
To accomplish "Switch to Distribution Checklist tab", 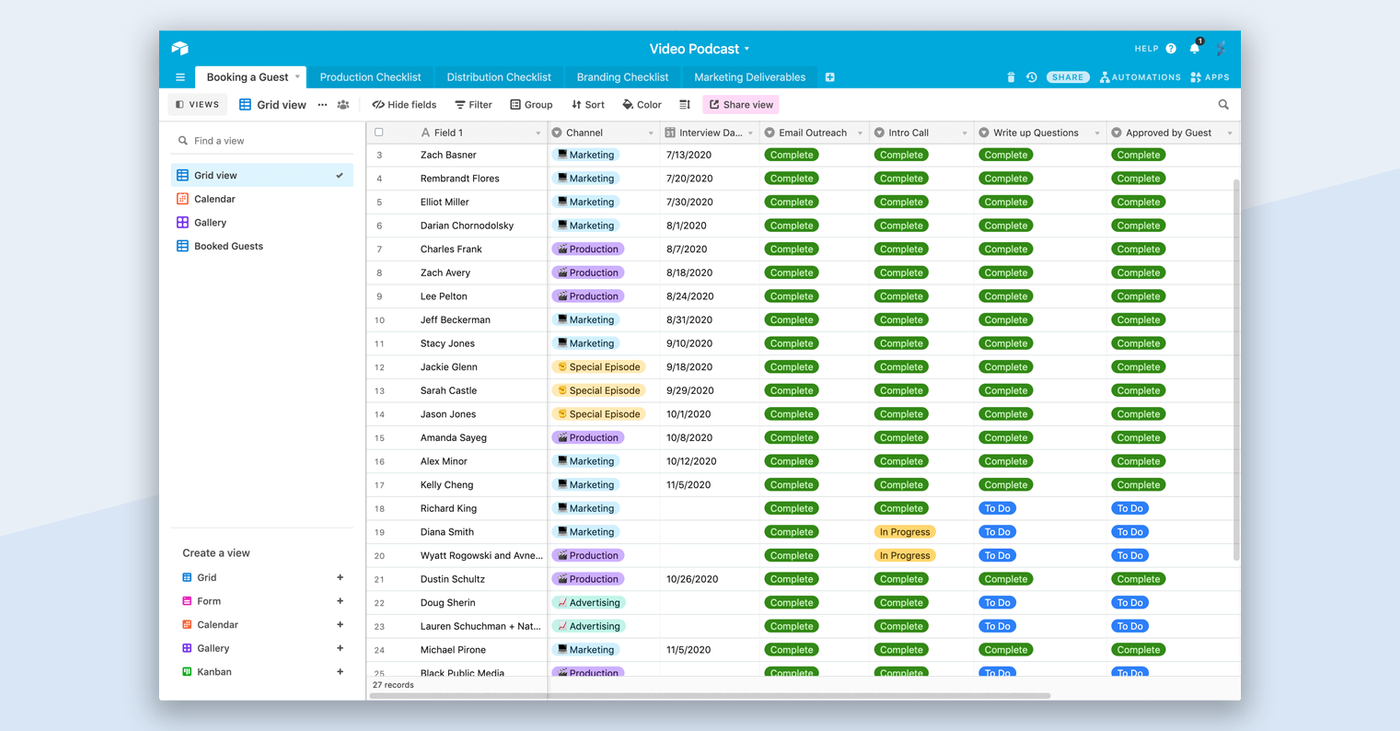I will (x=499, y=77).
